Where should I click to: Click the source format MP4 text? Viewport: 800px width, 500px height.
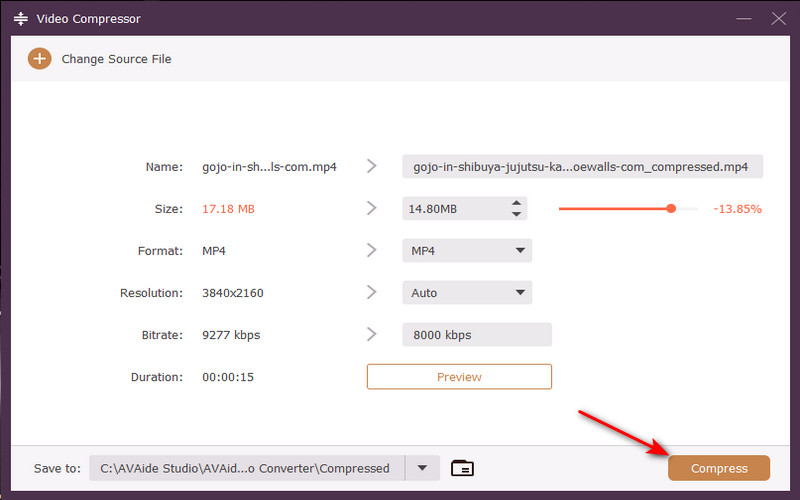[x=214, y=251]
